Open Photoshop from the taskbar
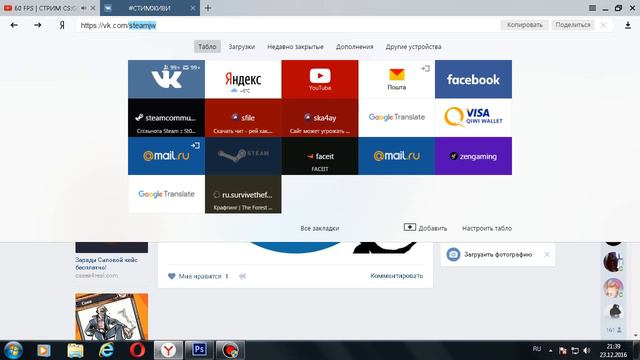Image resolution: width=640 pixels, height=360 pixels. pos(199,350)
